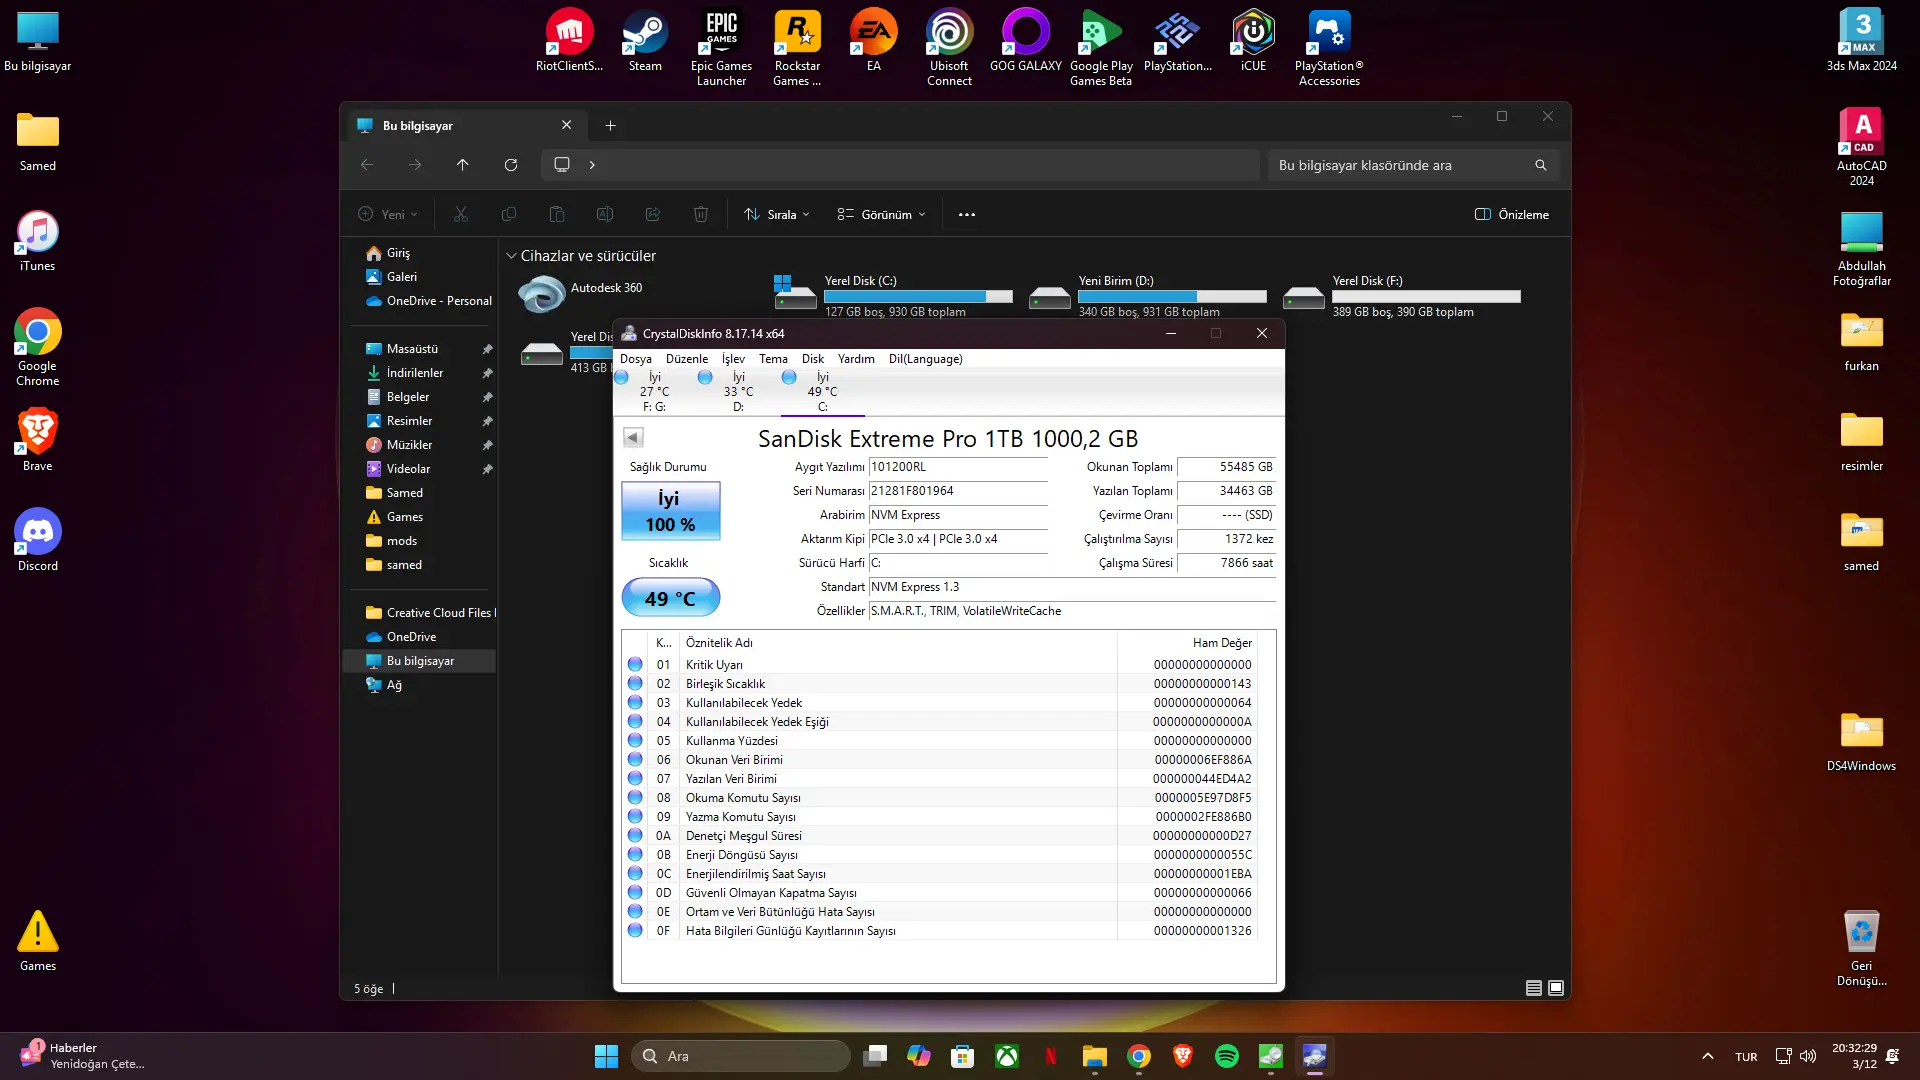Click the refresh button in File Explorer

pos(511,165)
